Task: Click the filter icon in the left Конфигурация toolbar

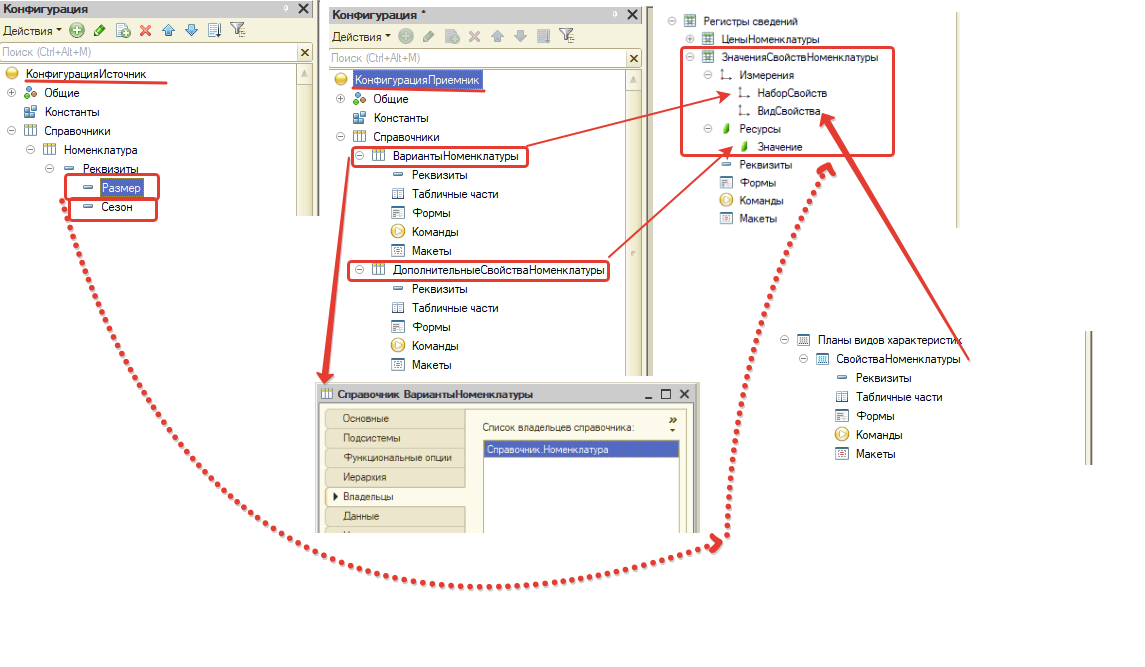Action: tap(237, 30)
